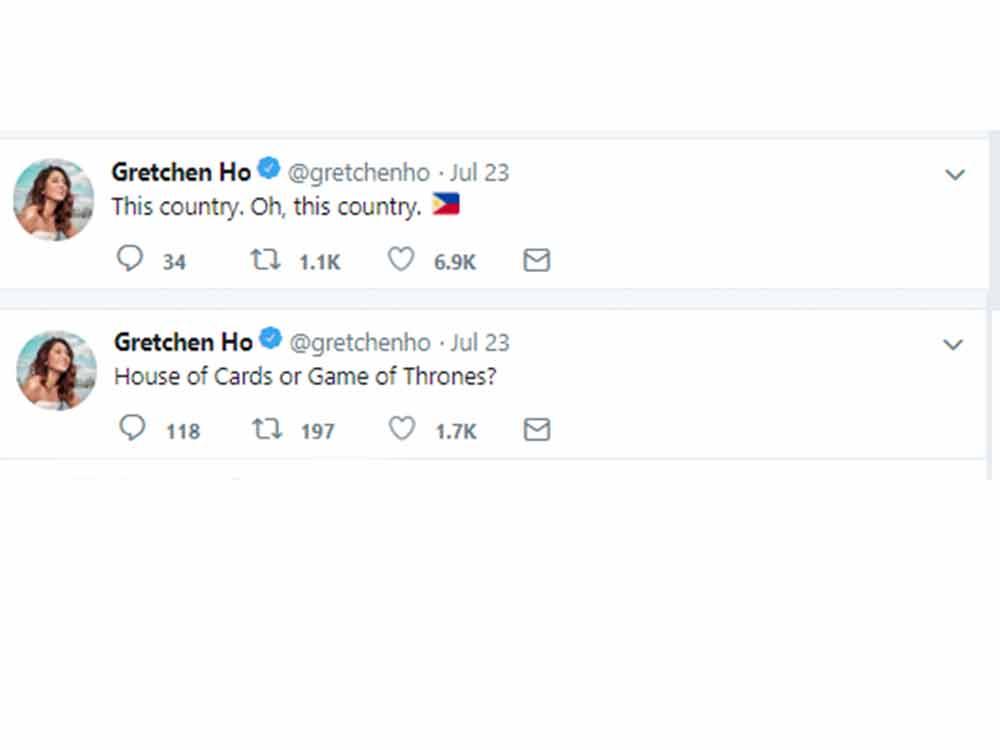Like the 'This country' tweet
This screenshot has height=750, width=1000.
coord(400,258)
